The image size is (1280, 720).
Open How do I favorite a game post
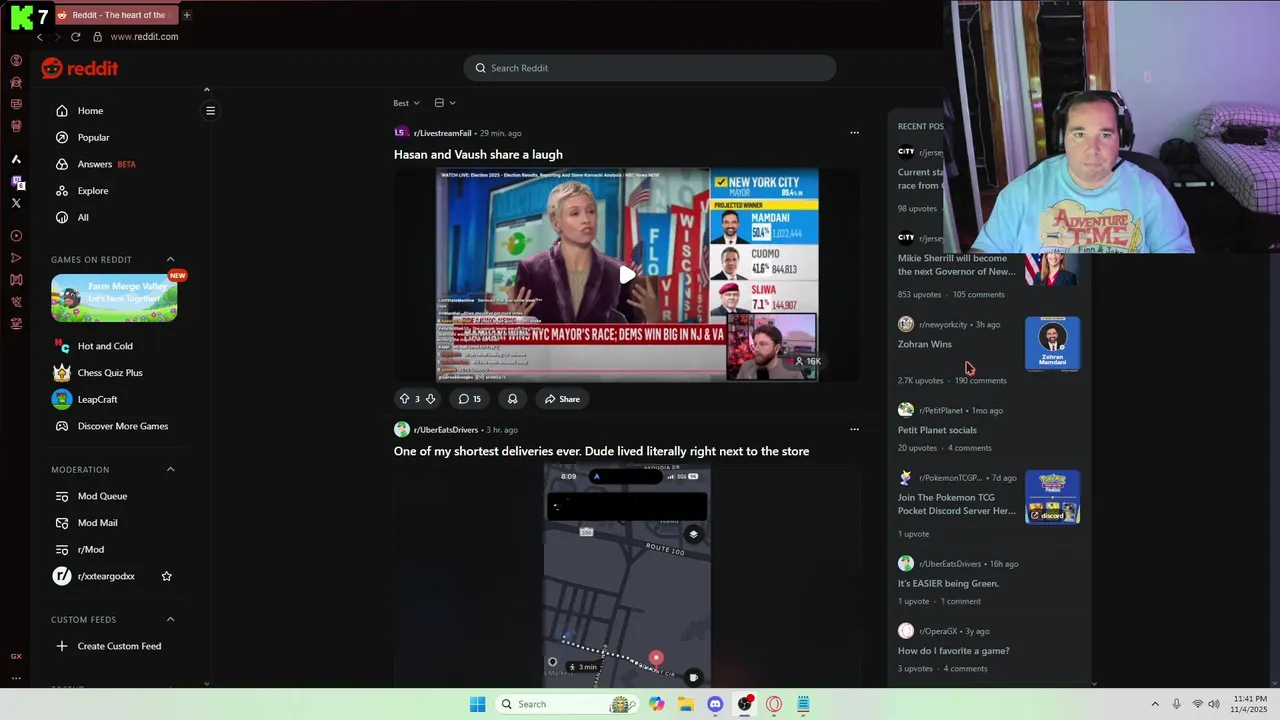953,651
